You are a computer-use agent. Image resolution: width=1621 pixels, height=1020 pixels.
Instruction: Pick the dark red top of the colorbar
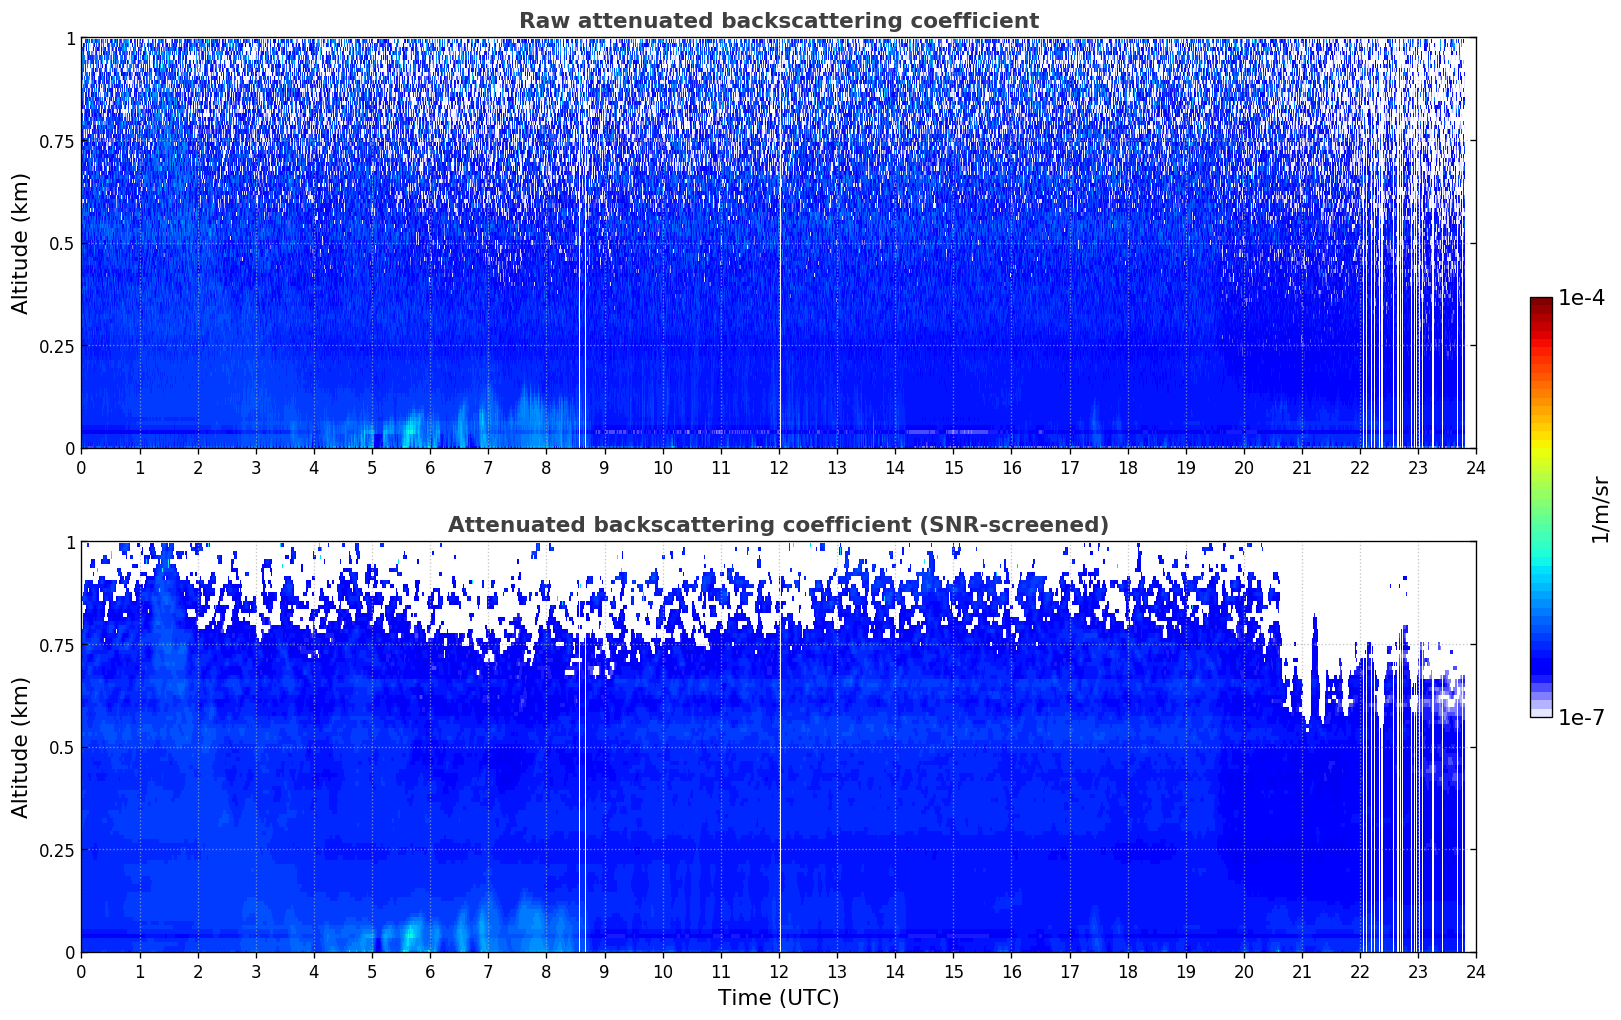(x=1541, y=304)
